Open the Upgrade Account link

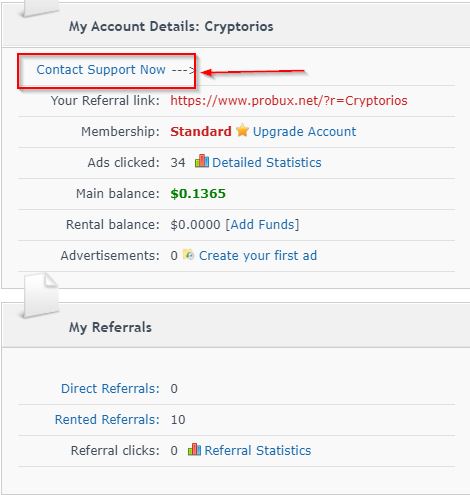coord(304,131)
